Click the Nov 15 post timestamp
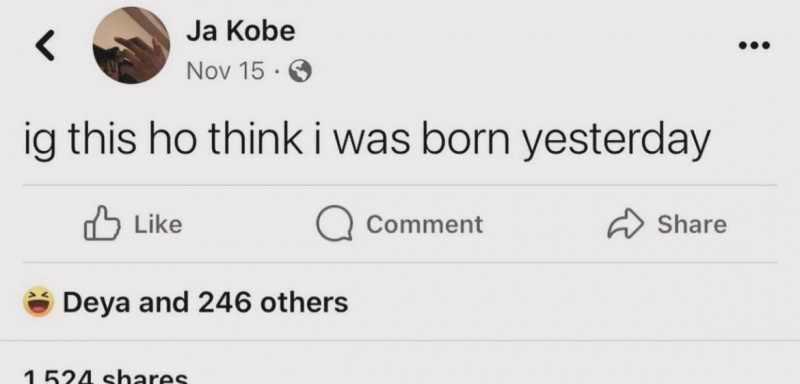Viewport: 800px width, 384px height. [x=226, y=71]
